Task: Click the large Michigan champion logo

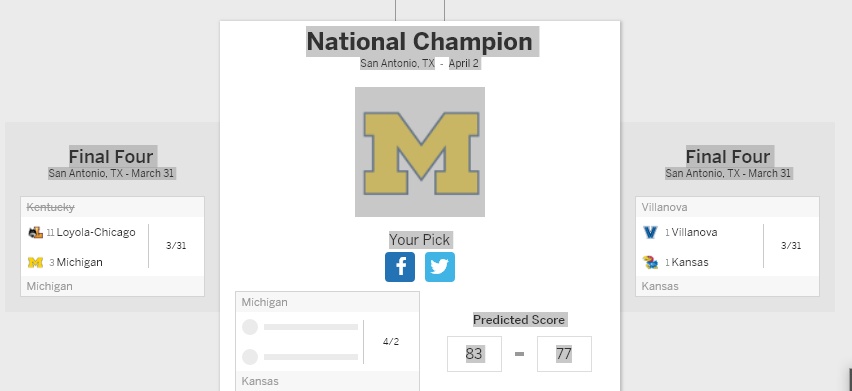Action: click(420, 152)
